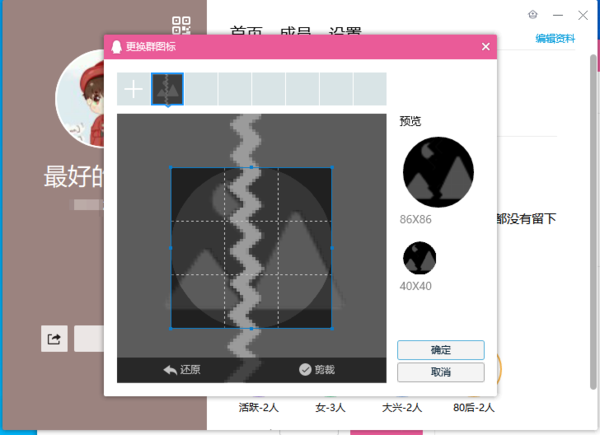
Task: Click the share icon button in group window
Action: (54, 339)
